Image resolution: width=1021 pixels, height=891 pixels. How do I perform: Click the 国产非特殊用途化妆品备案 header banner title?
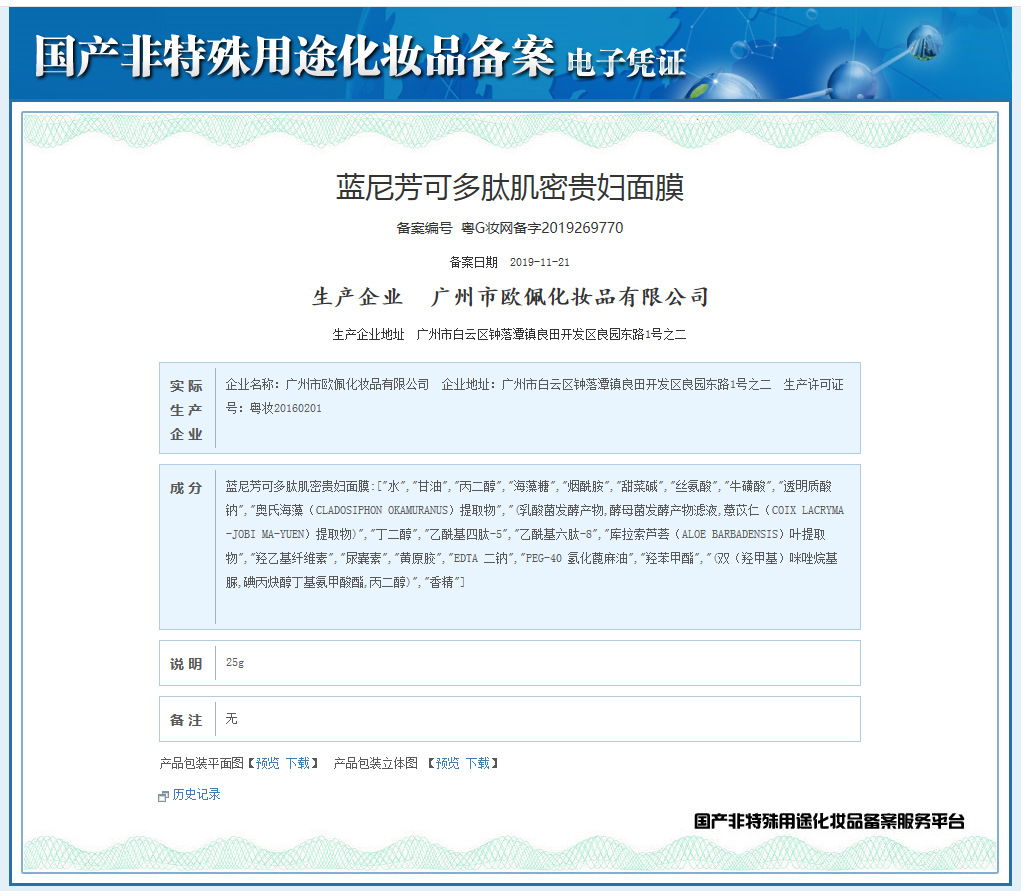point(294,57)
